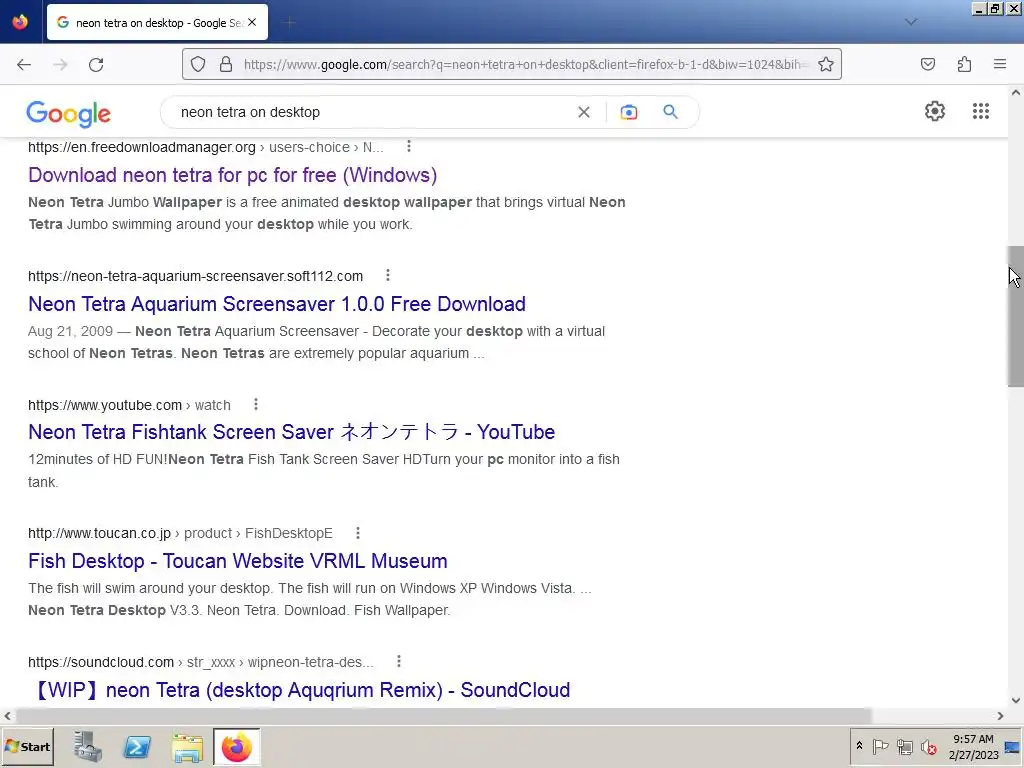The image size is (1024, 768).
Task: Open the Extensions puzzle icon
Action: point(964,64)
